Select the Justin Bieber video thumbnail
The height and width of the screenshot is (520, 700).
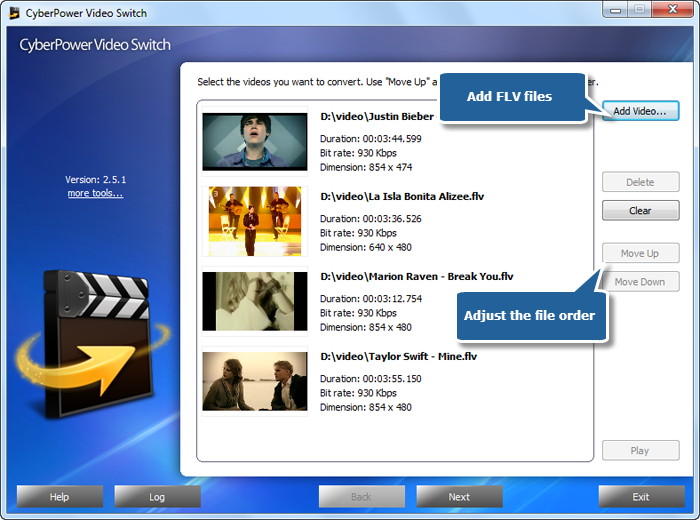point(255,141)
